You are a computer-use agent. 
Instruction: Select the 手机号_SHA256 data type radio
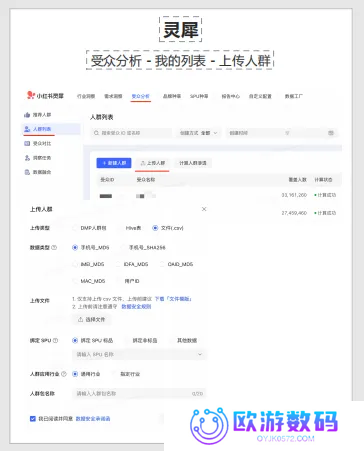click(123, 247)
